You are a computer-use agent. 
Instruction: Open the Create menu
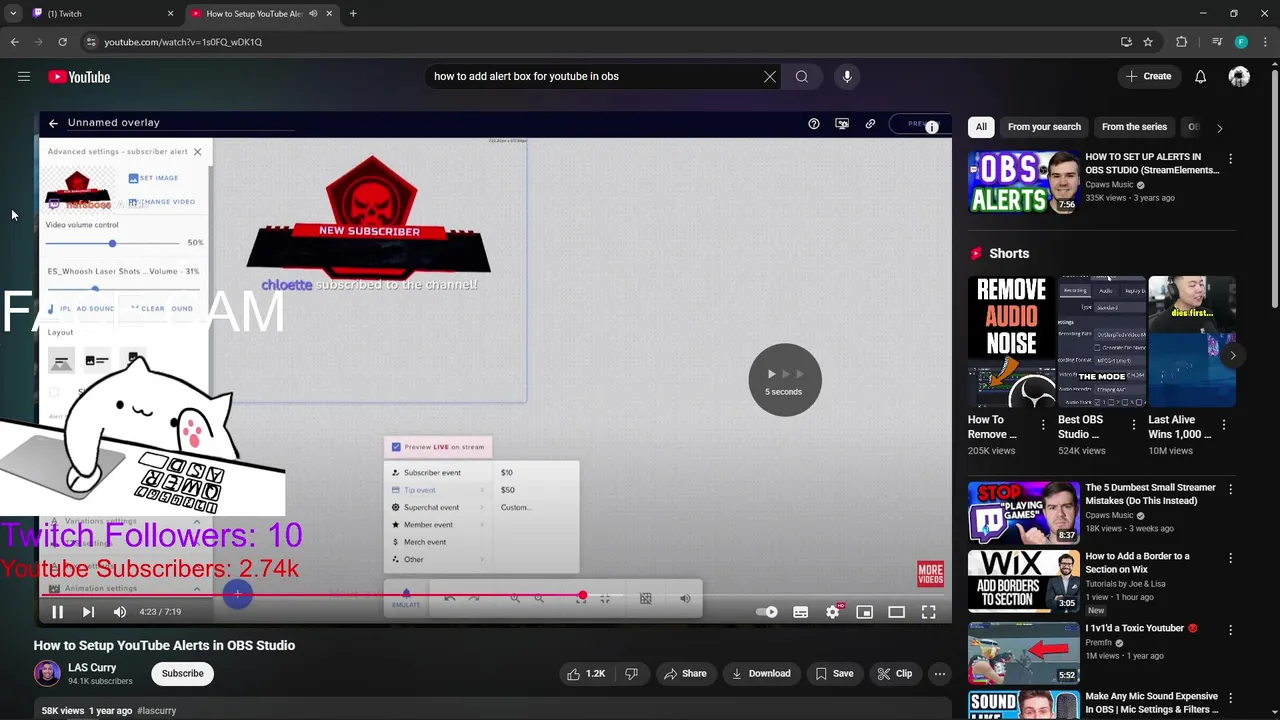pos(1148,76)
